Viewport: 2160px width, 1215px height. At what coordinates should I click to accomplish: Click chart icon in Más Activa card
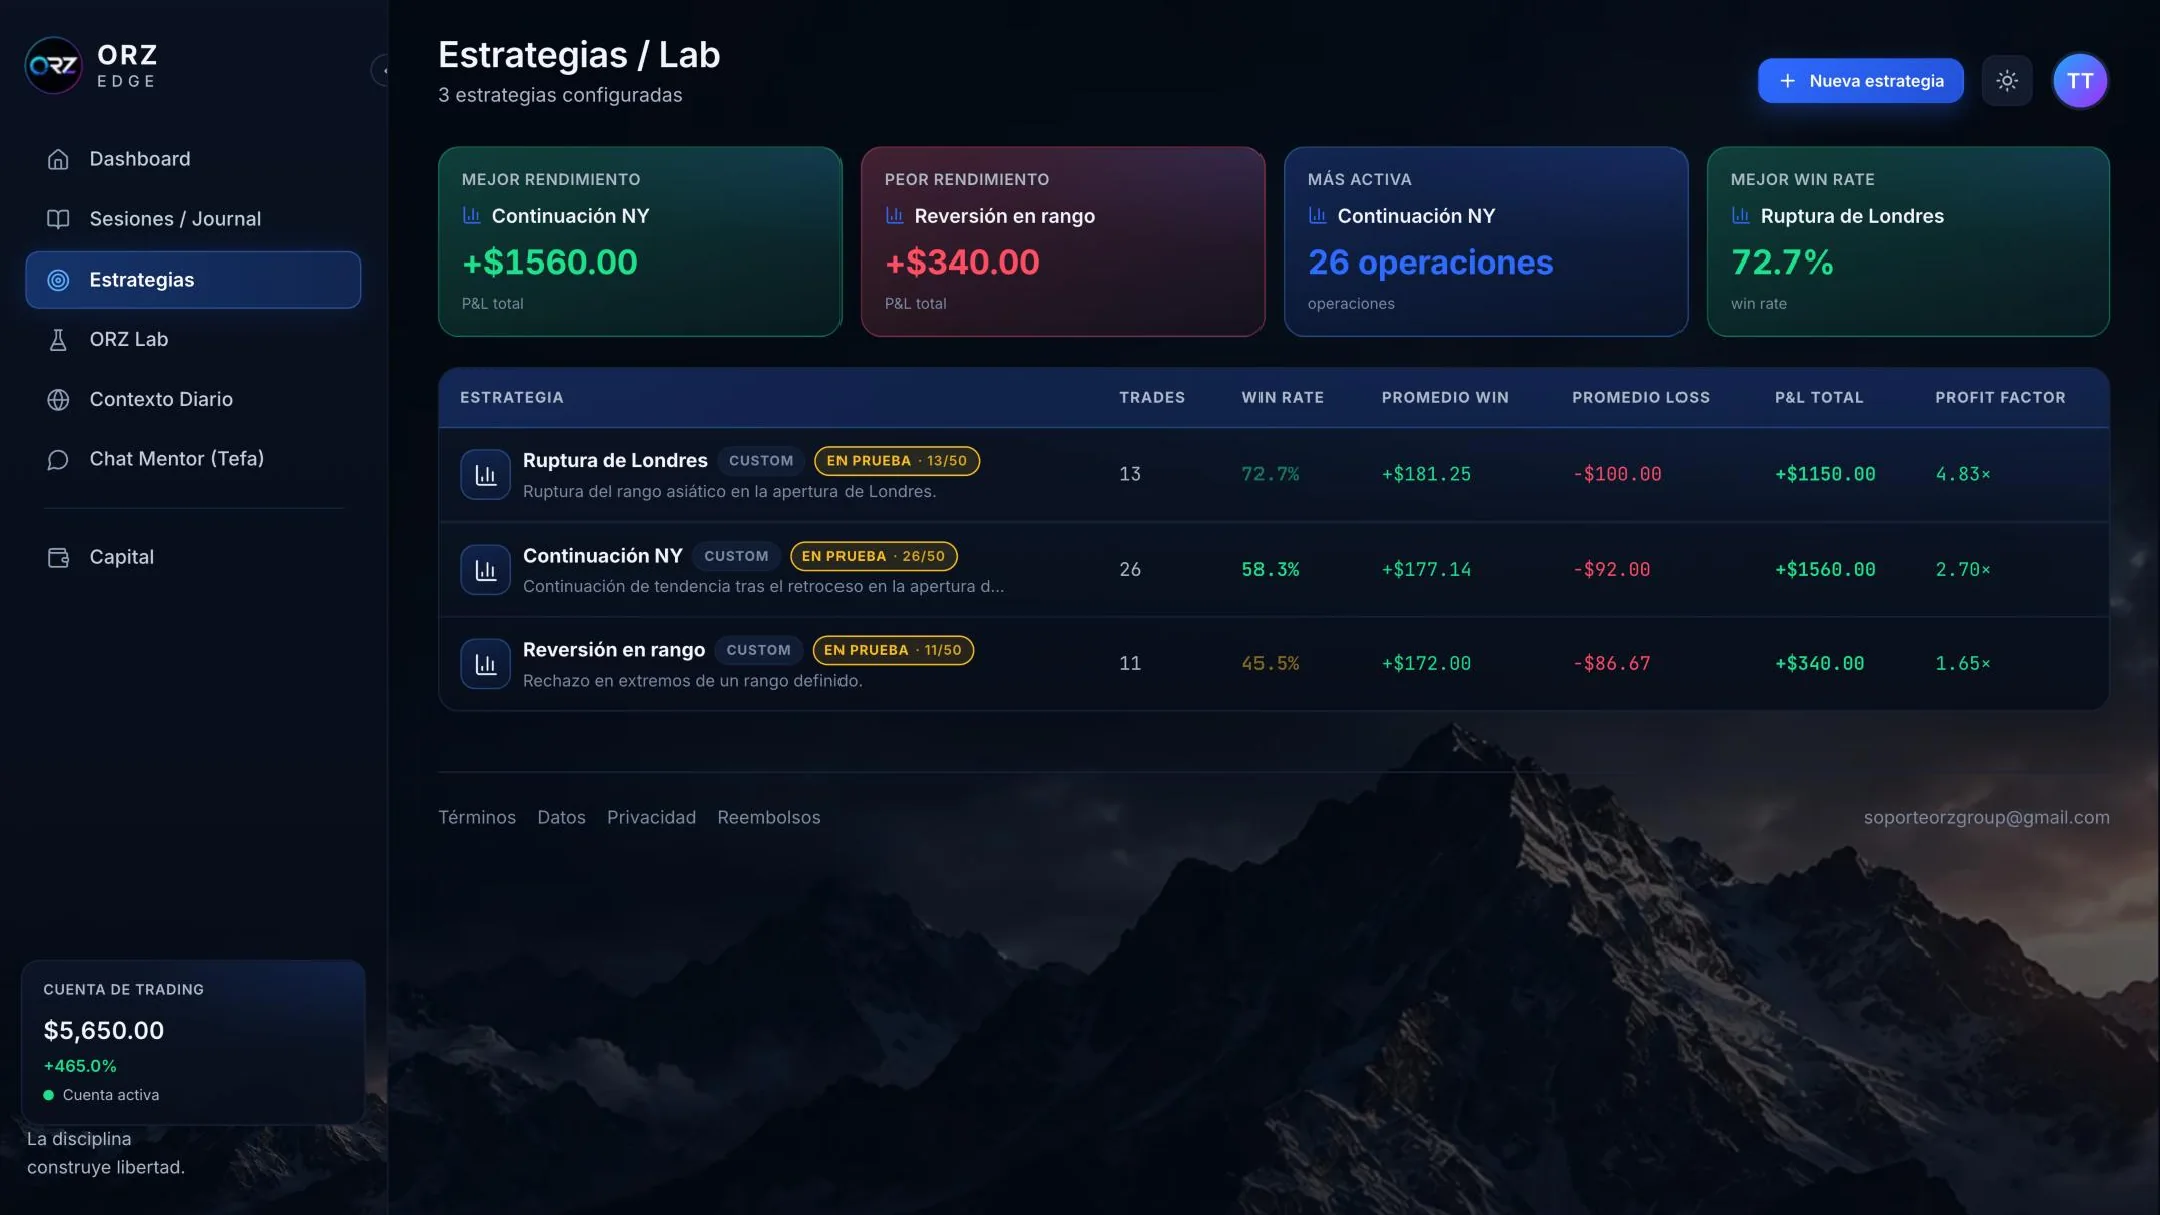(1317, 215)
